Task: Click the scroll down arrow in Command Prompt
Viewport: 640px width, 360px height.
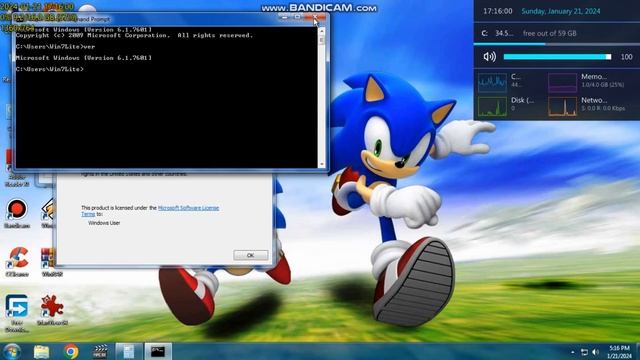Action: pos(322,164)
